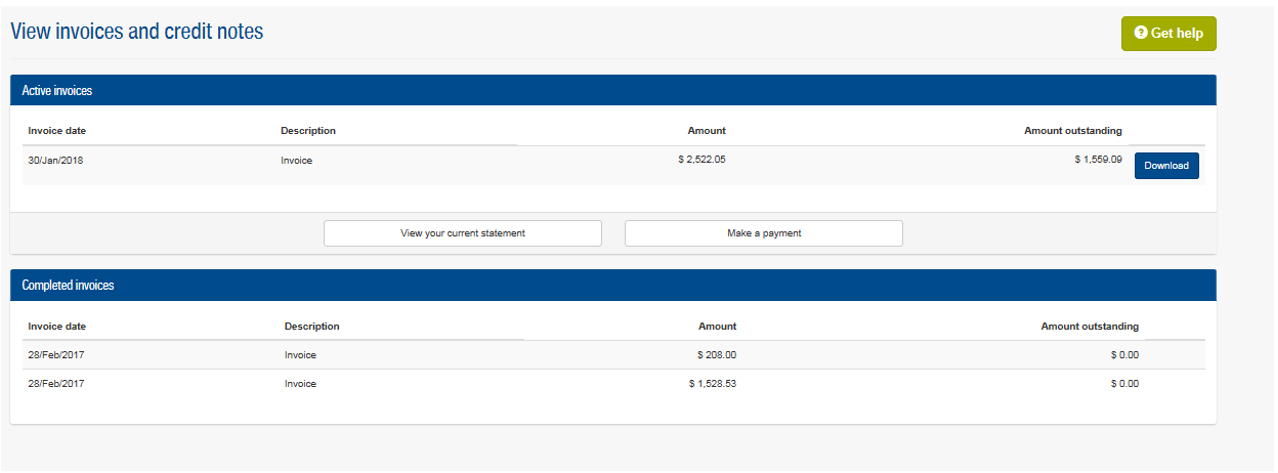The width and height of the screenshot is (1278, 473).
Task: Select the 30/Jan/2018 invoice date cell
Action: tap(55, 160)
